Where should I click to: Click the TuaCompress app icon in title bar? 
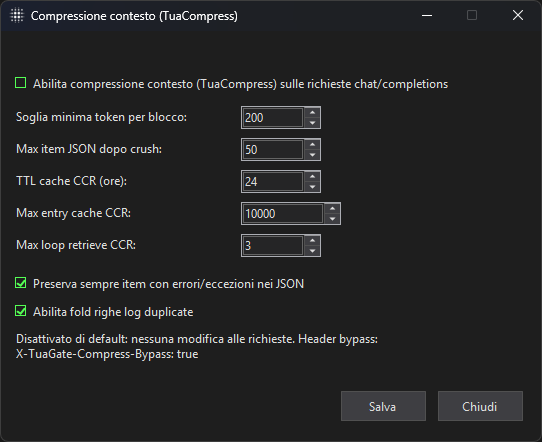(17, 16)
